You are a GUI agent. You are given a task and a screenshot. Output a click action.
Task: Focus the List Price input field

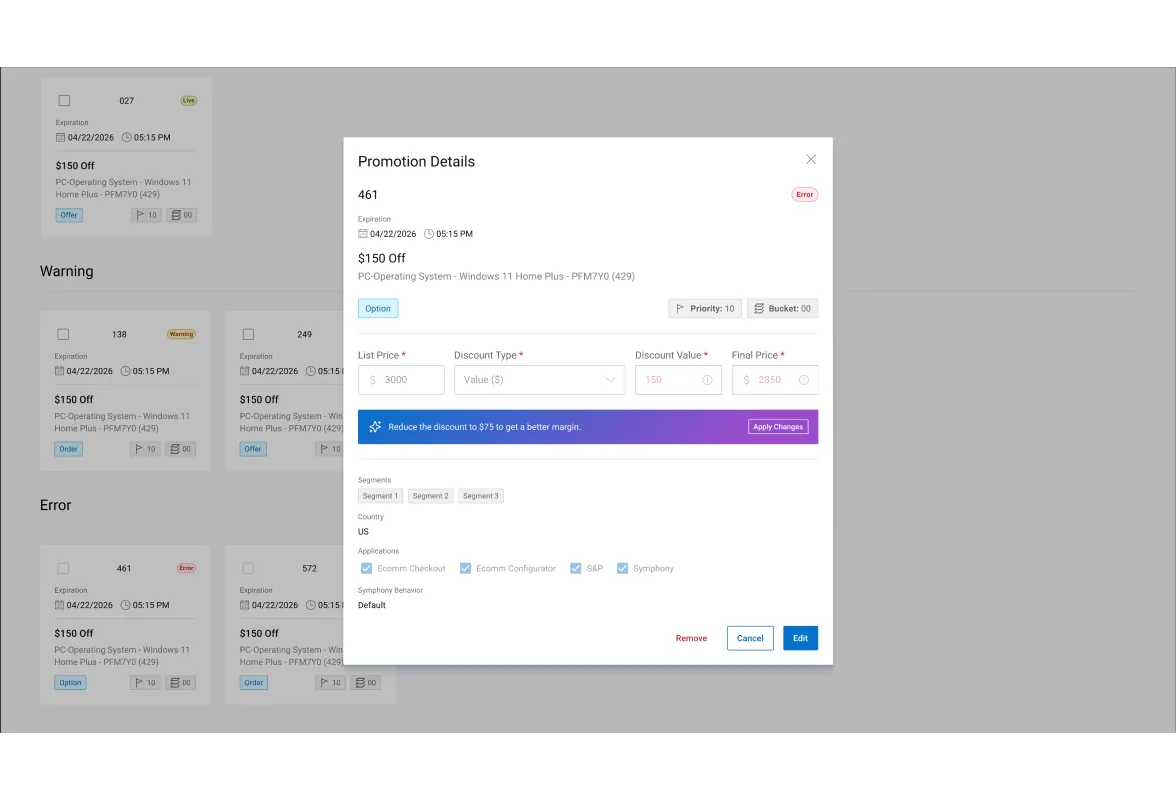(x=401, y=380)
